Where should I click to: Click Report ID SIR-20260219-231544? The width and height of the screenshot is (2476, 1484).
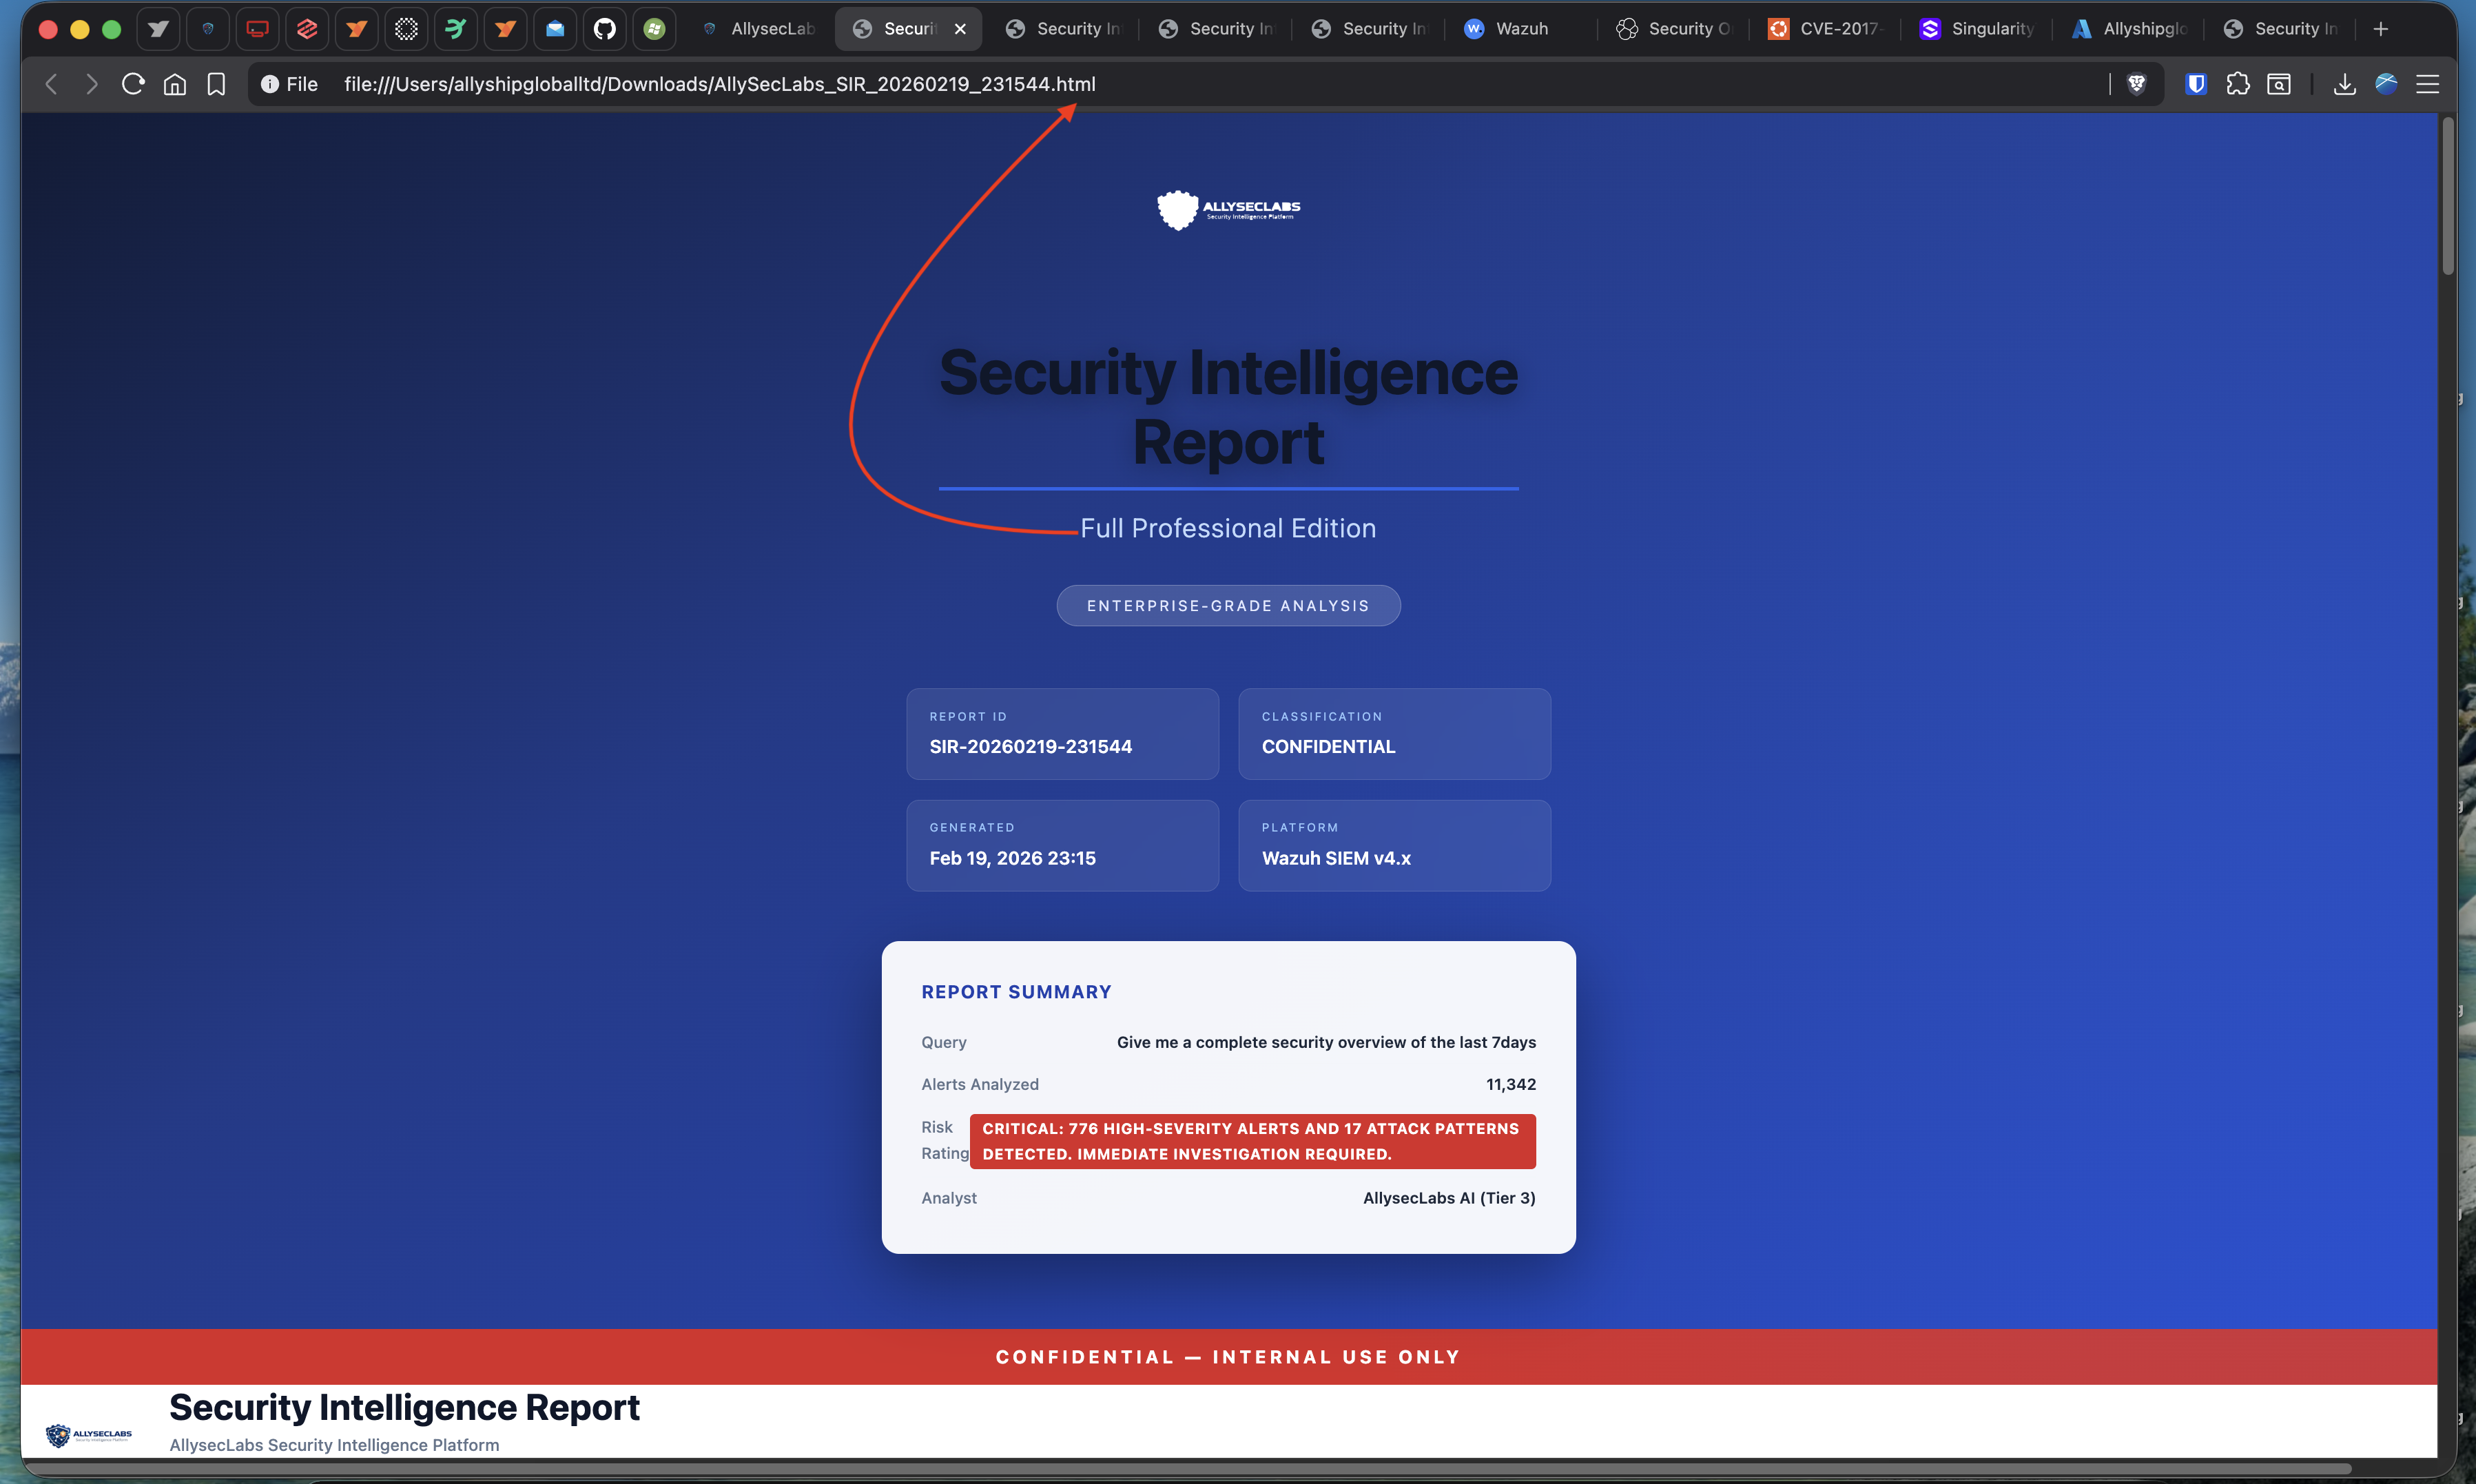(x=1031, y=747)
